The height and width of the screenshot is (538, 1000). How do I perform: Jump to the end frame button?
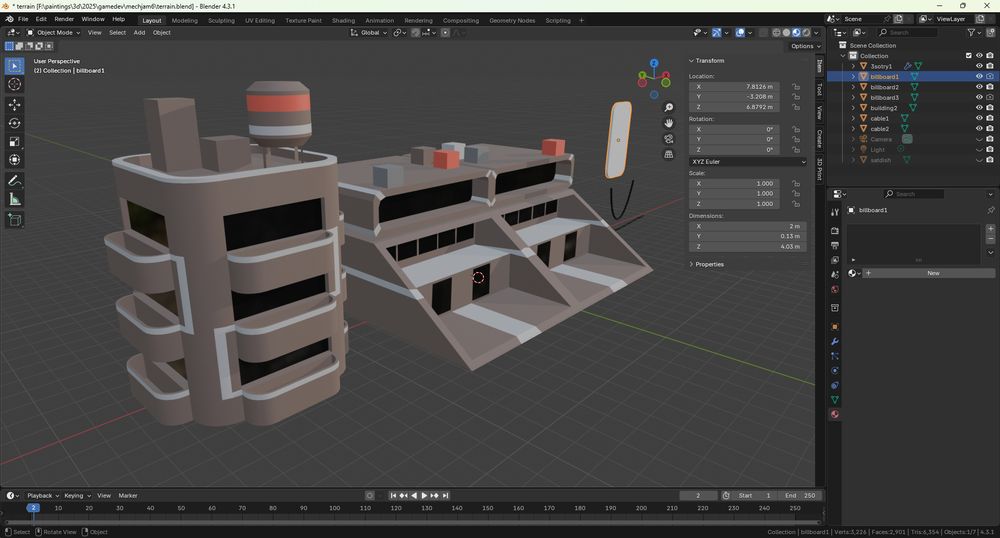pos(446,495)
